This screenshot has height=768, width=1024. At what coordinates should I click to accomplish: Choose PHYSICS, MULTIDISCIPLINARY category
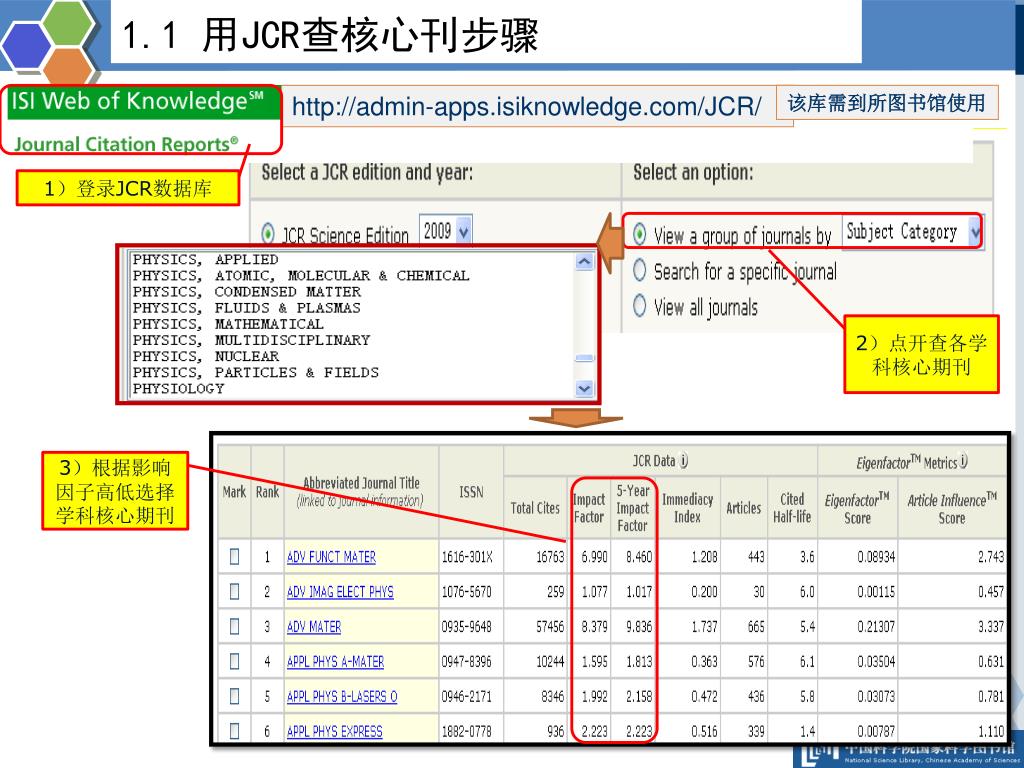(251, 340)
